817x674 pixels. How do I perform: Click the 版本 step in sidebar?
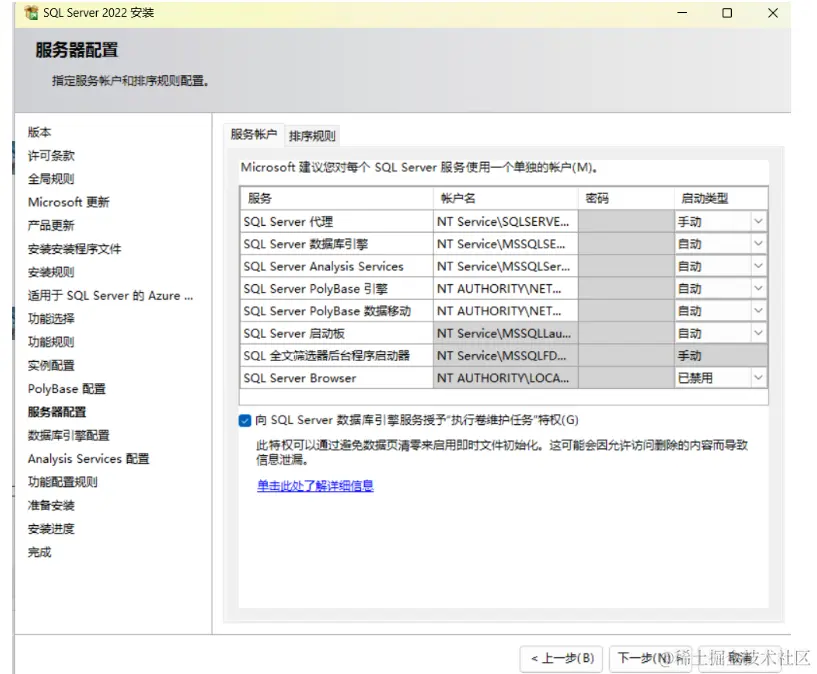click(40, 132)
